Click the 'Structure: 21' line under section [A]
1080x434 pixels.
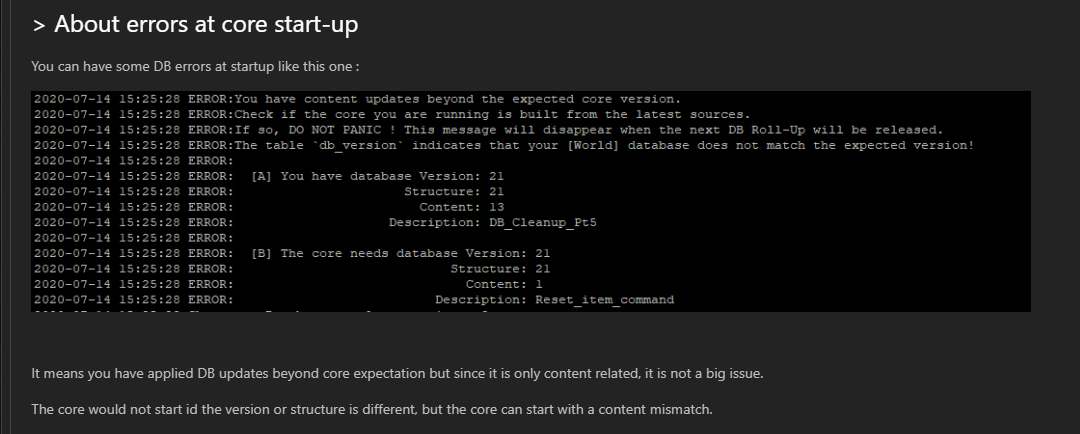pyautogui.click(x=269, y=192)
